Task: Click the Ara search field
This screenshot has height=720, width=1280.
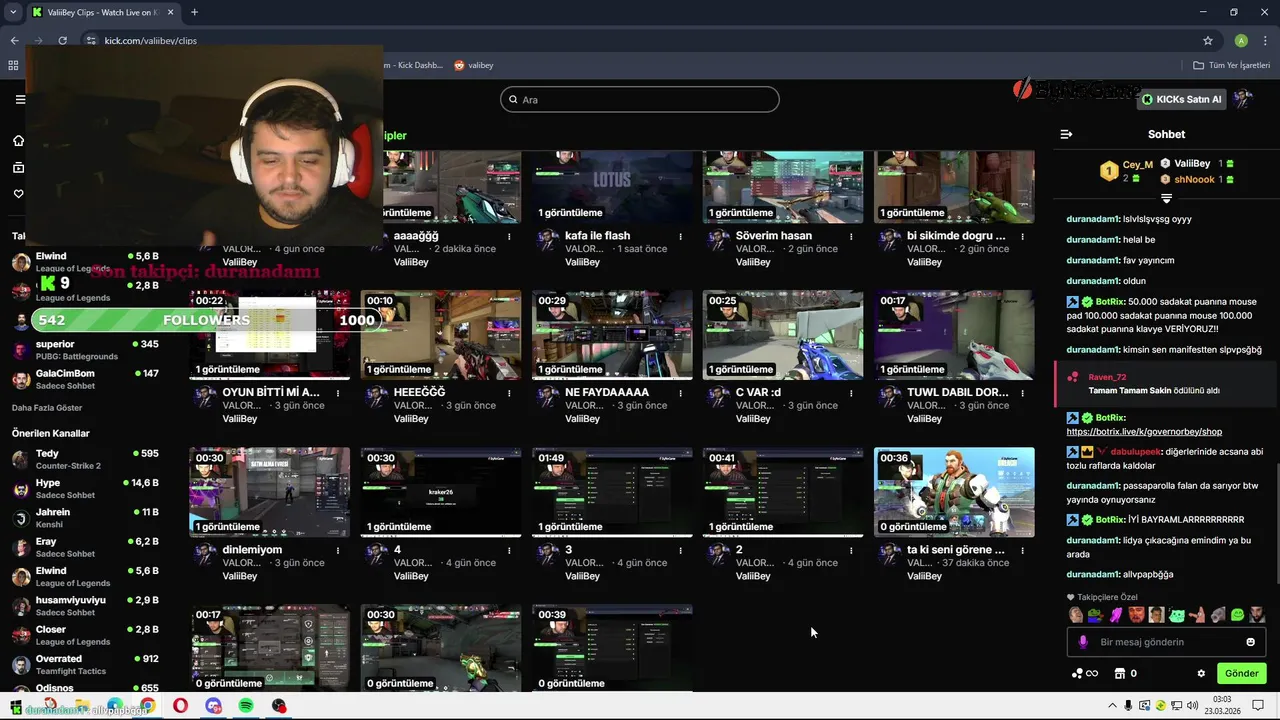Action: pos(640,99)
